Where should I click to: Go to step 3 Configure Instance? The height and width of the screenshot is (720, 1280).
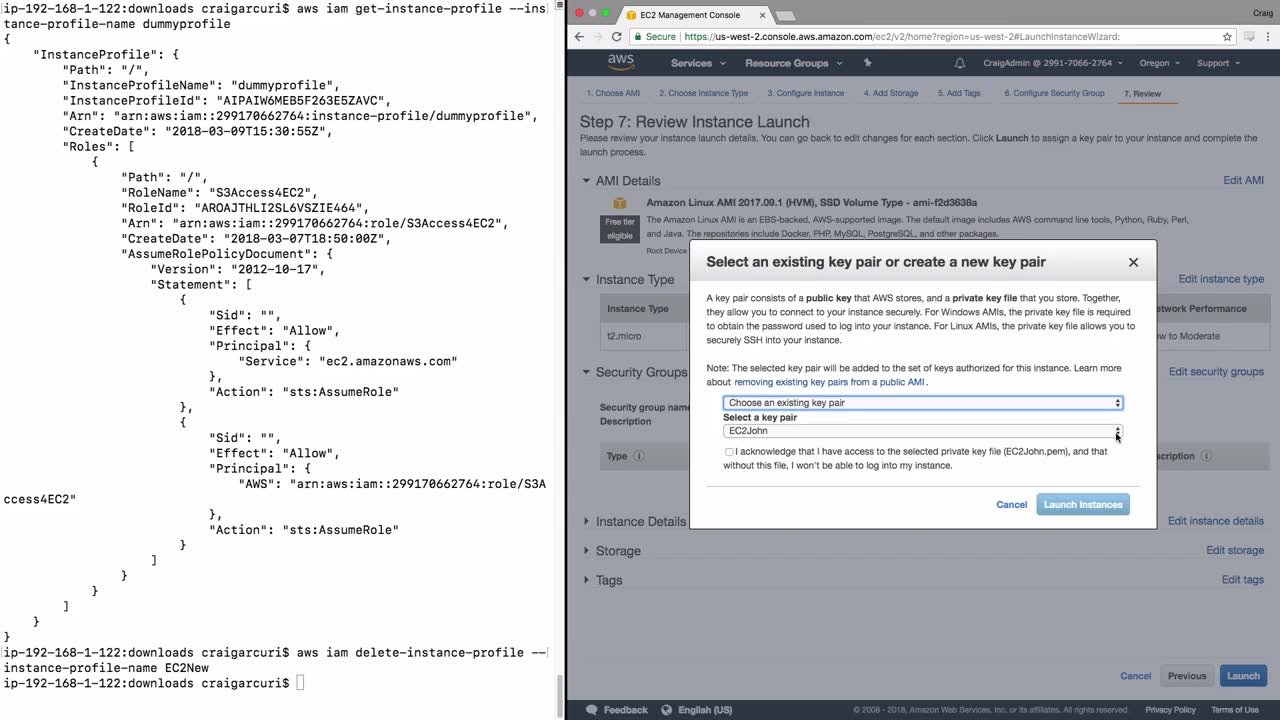click(x=806, y=93)
